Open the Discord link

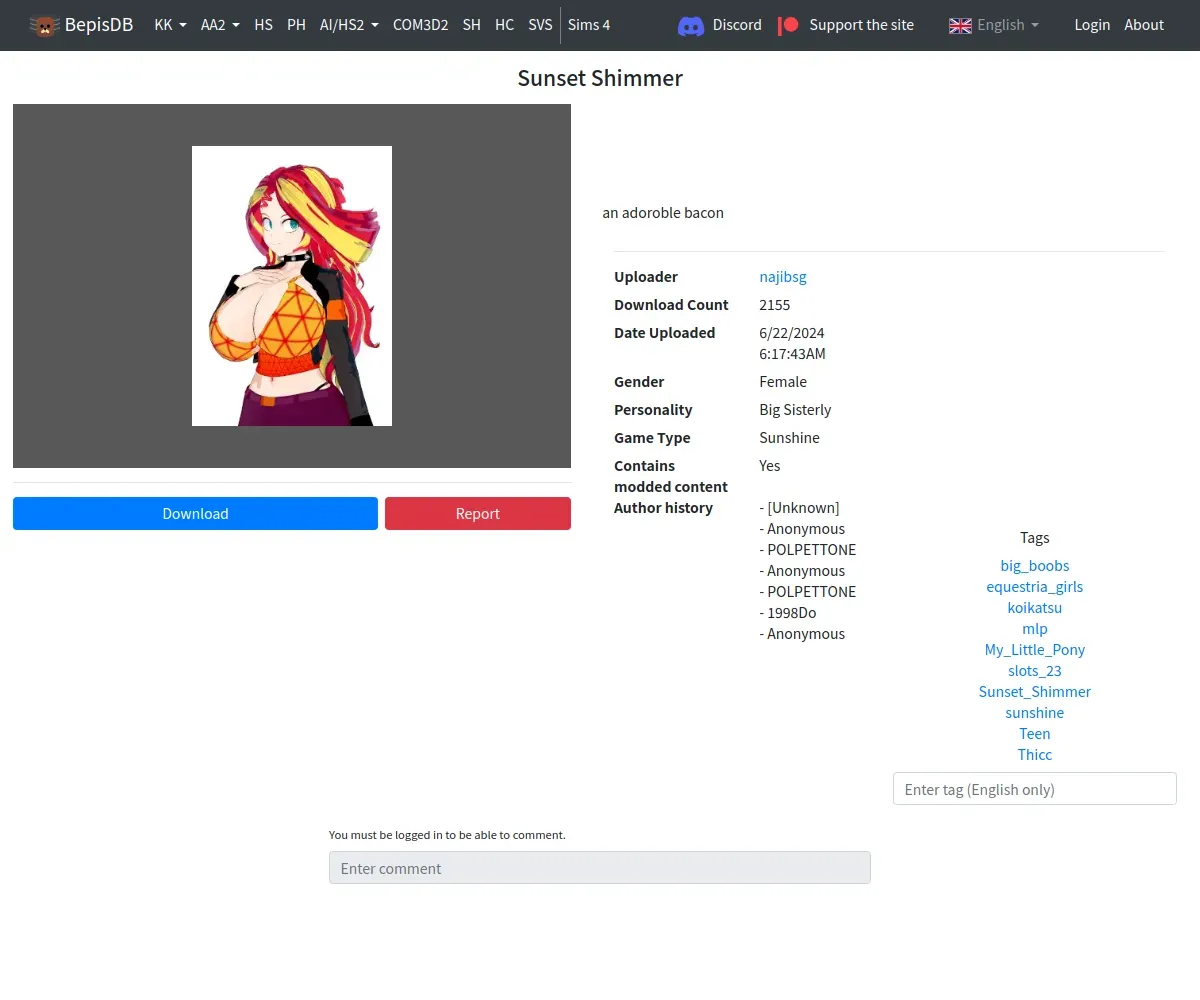pyautogui.click(x=737, y=25)
